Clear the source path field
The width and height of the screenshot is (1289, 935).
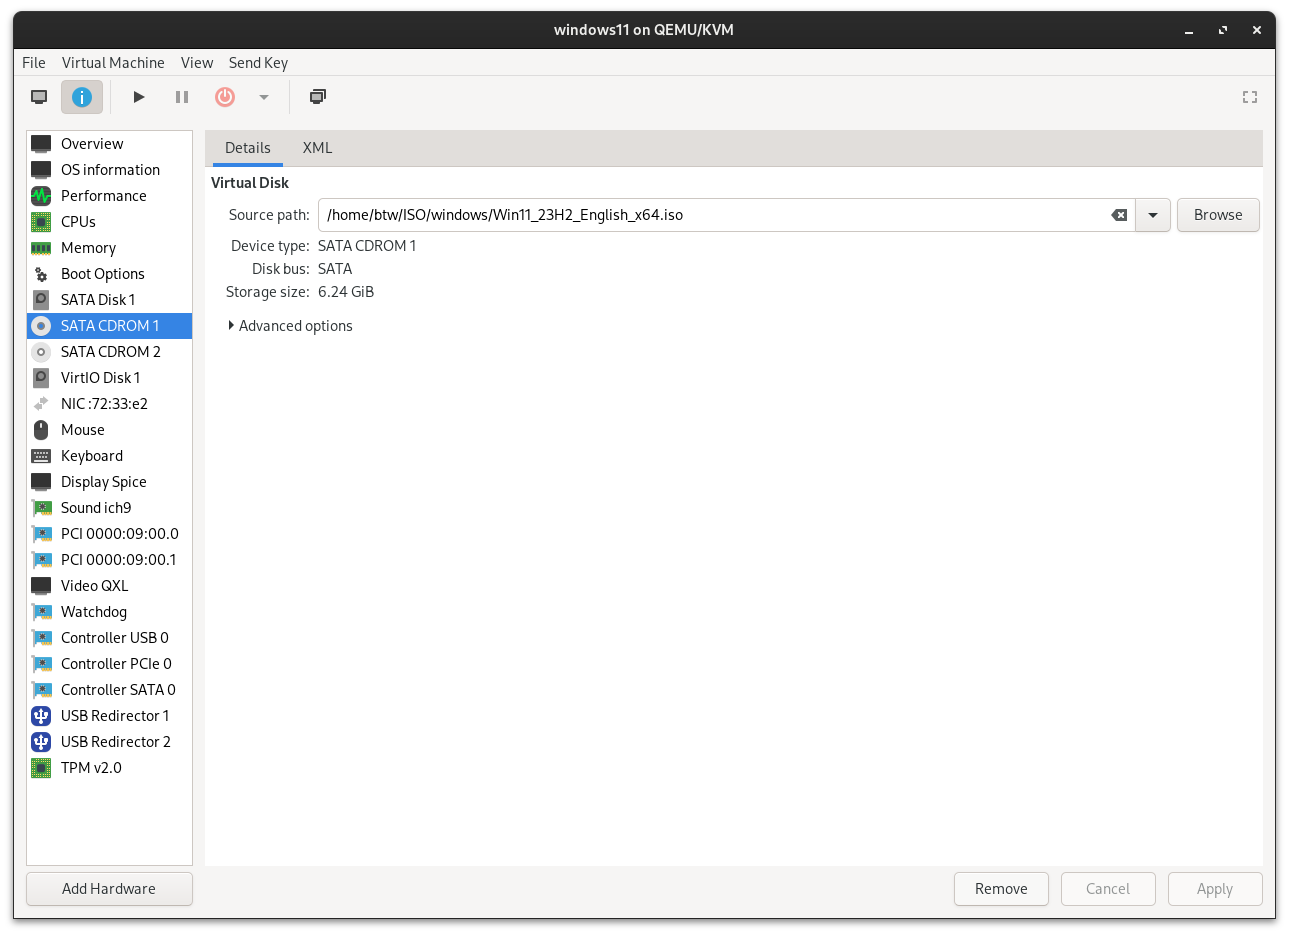tap(1119, 215)
